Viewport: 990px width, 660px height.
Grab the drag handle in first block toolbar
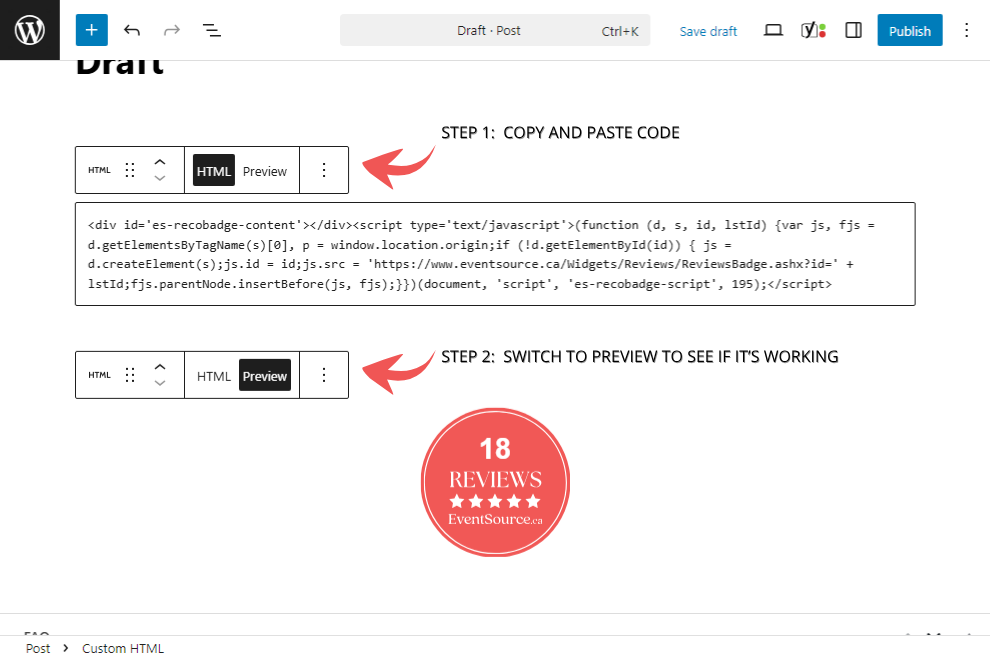130,170
